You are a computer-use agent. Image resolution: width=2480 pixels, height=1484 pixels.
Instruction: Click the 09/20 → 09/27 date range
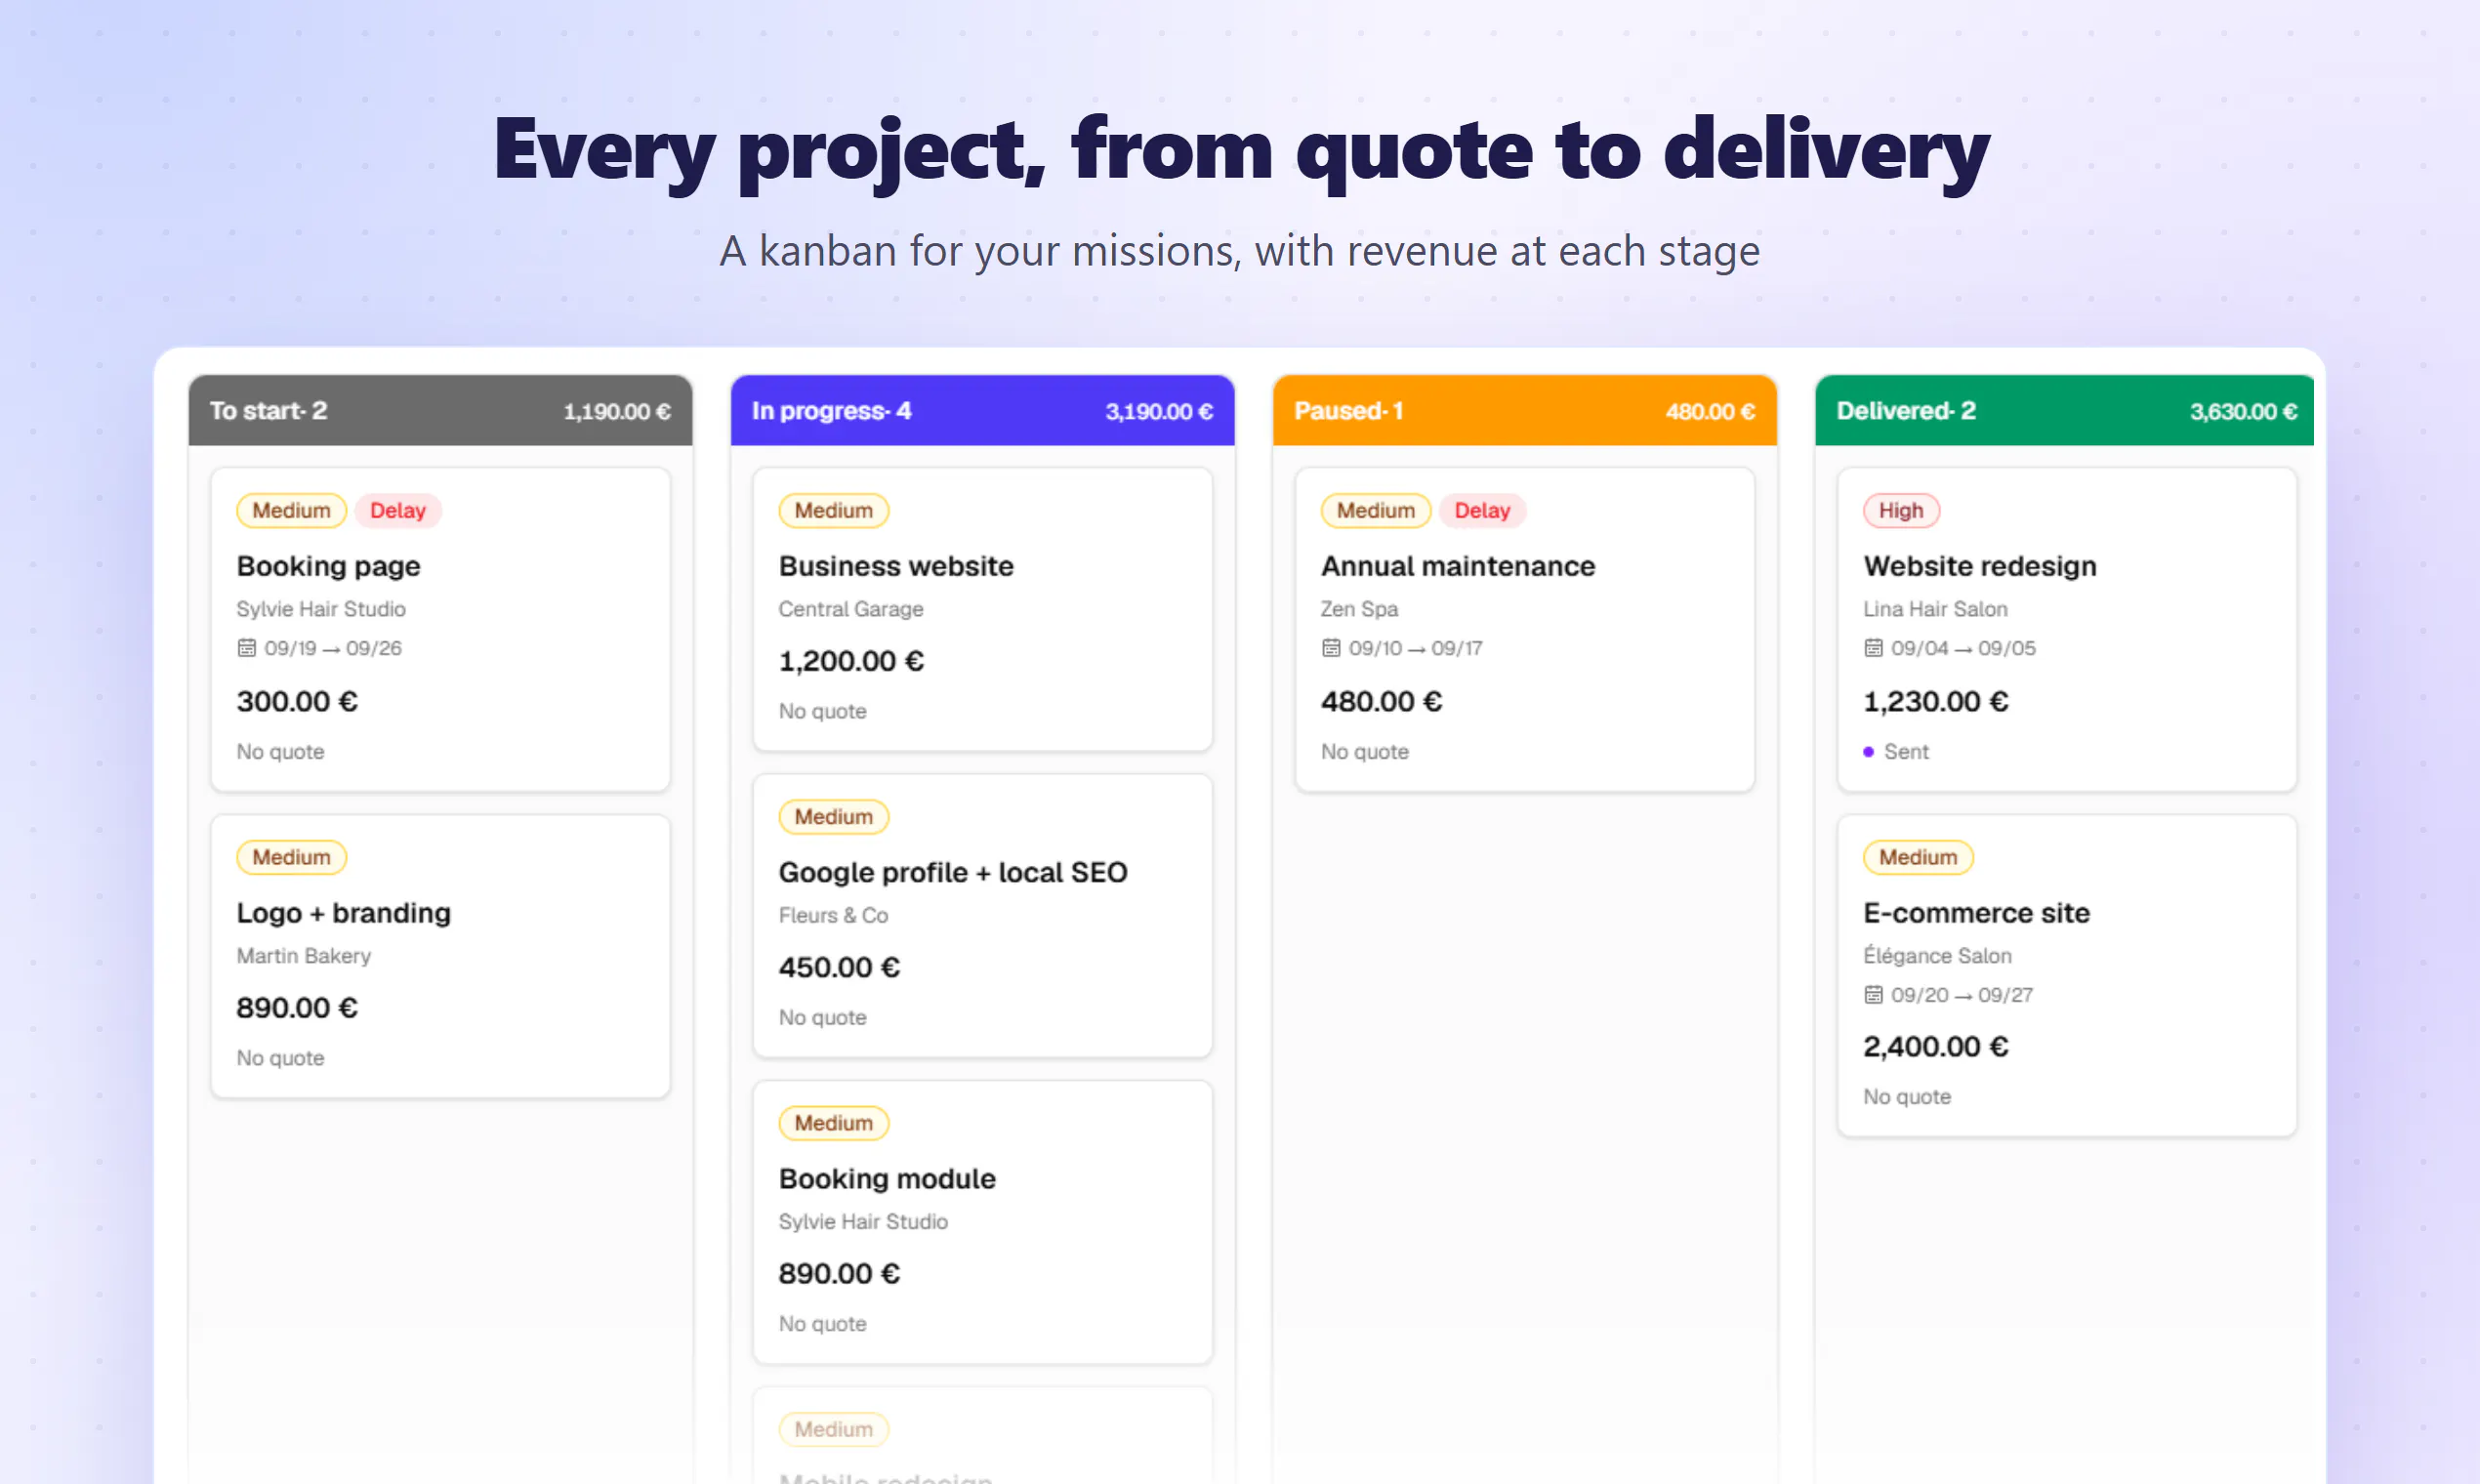tap(1961, 995)
